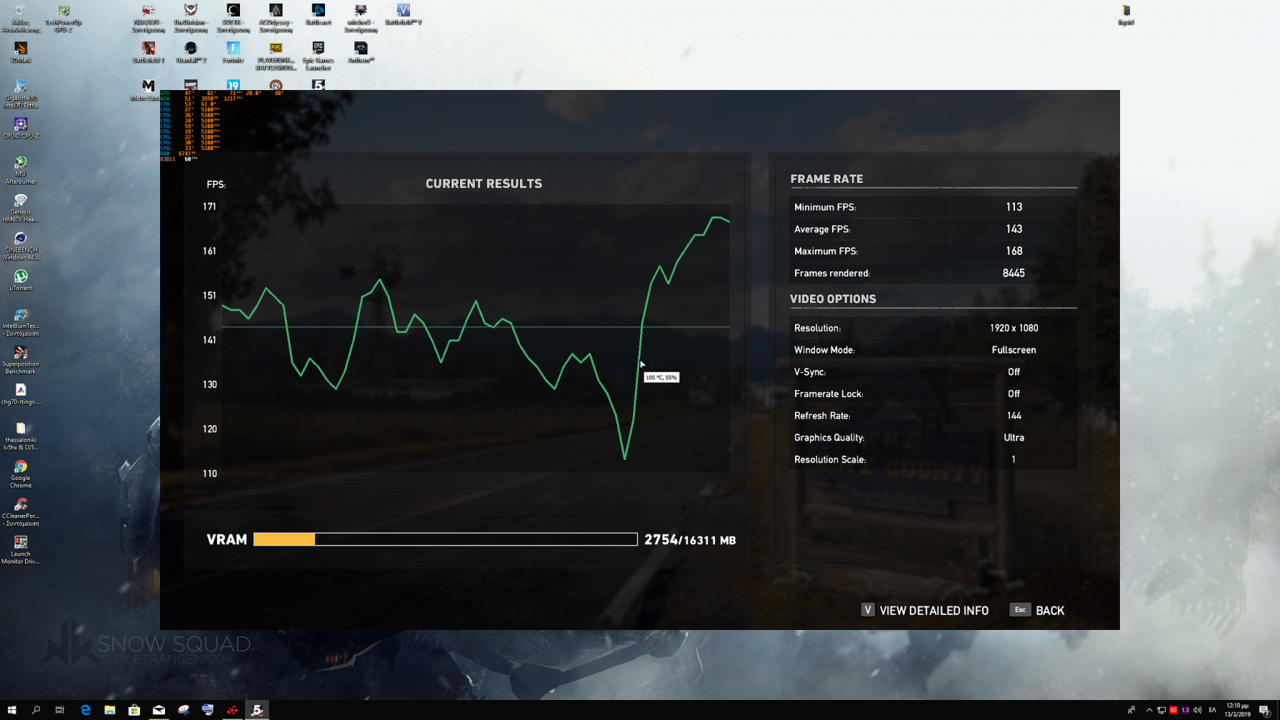Select the Far Cry 5 taskbar icon

point(257,710)
